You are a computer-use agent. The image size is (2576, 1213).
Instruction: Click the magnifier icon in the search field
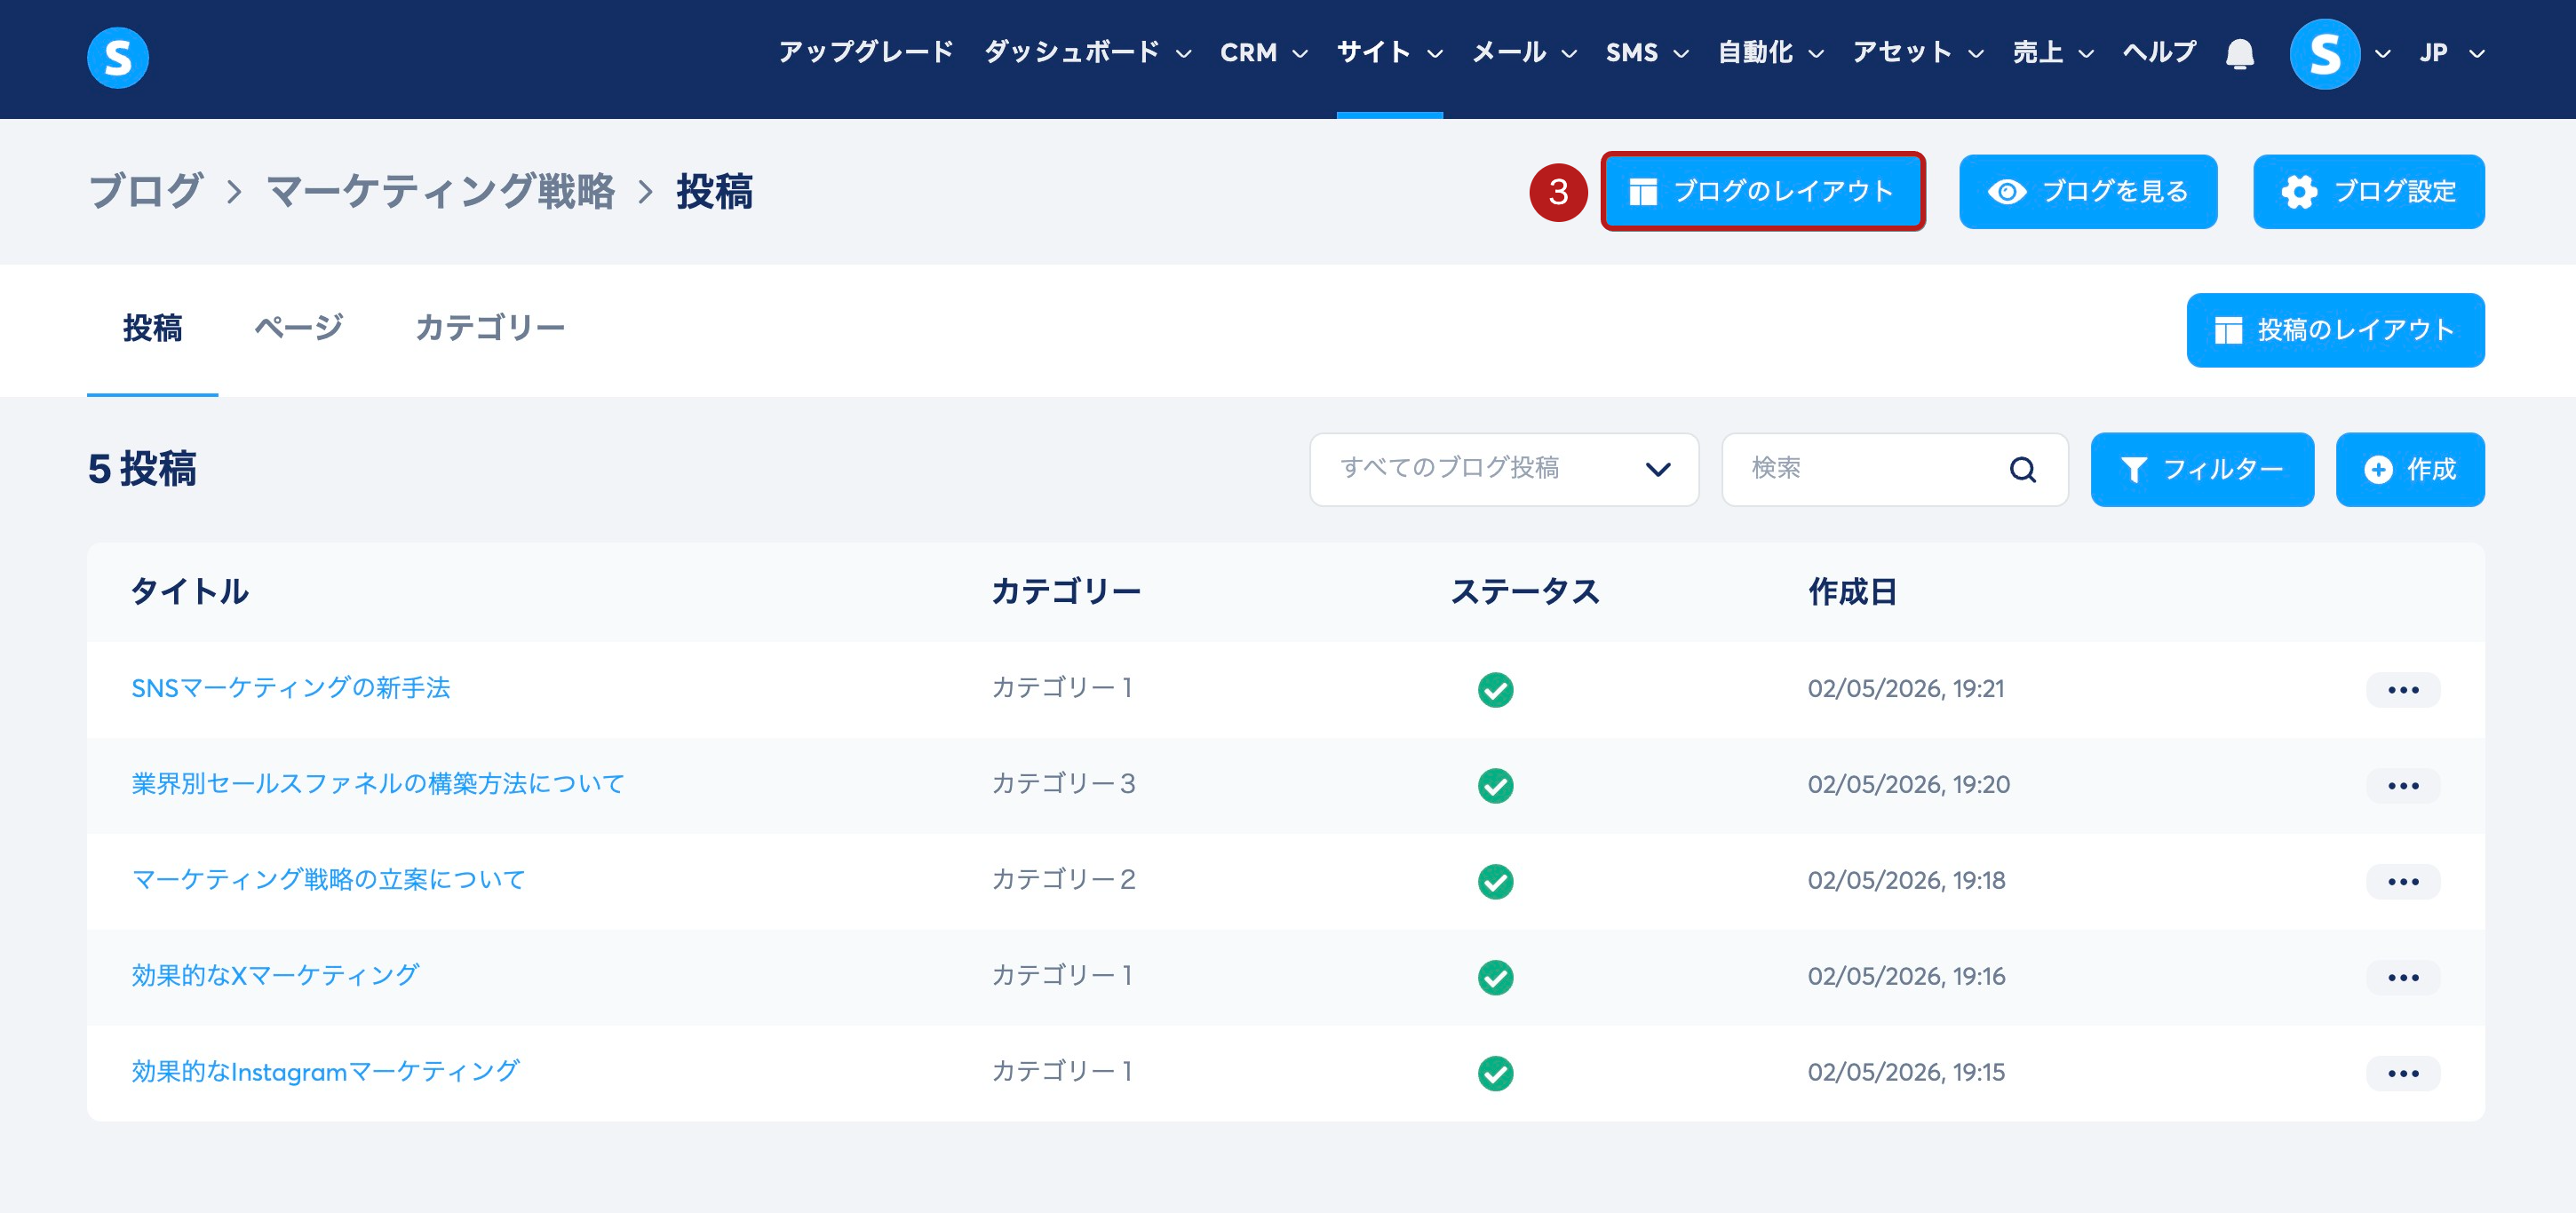(2022, 469)
